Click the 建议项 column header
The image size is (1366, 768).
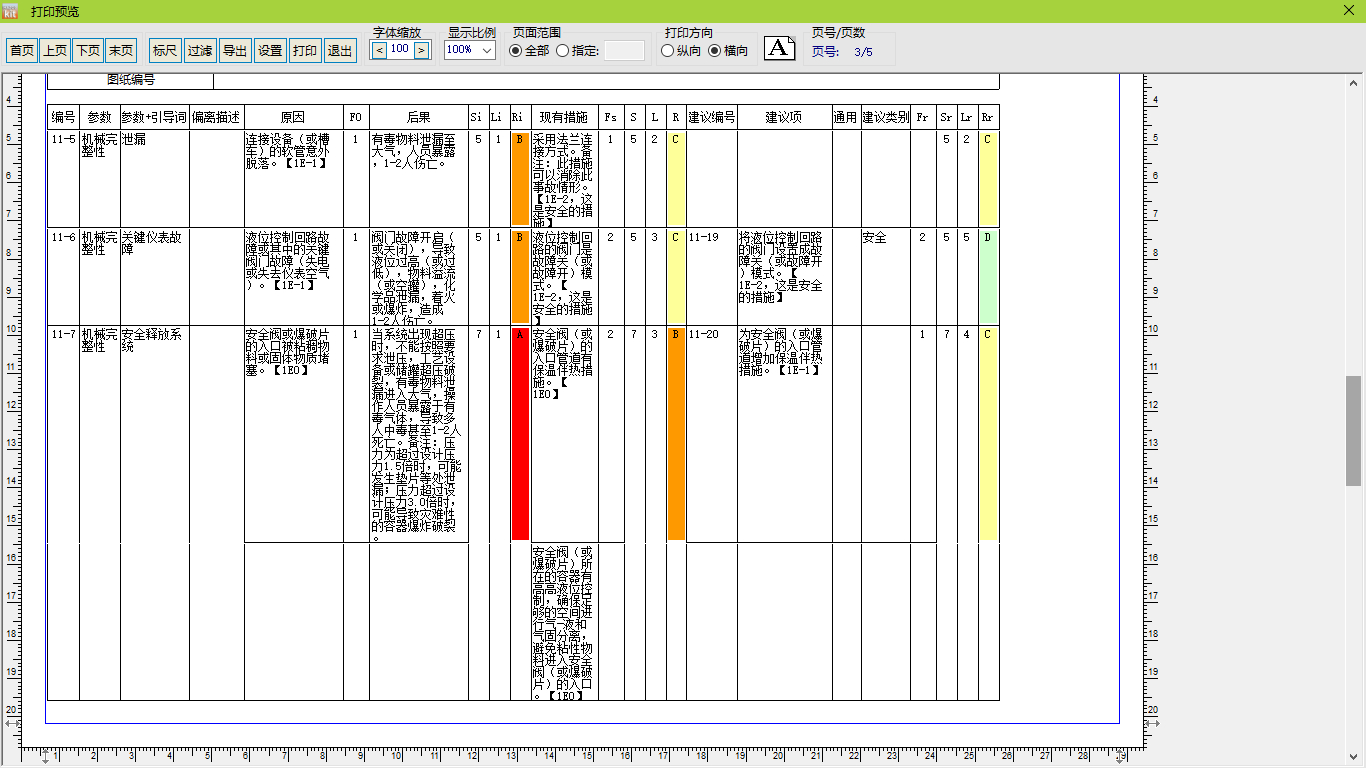tap(785, 117)
